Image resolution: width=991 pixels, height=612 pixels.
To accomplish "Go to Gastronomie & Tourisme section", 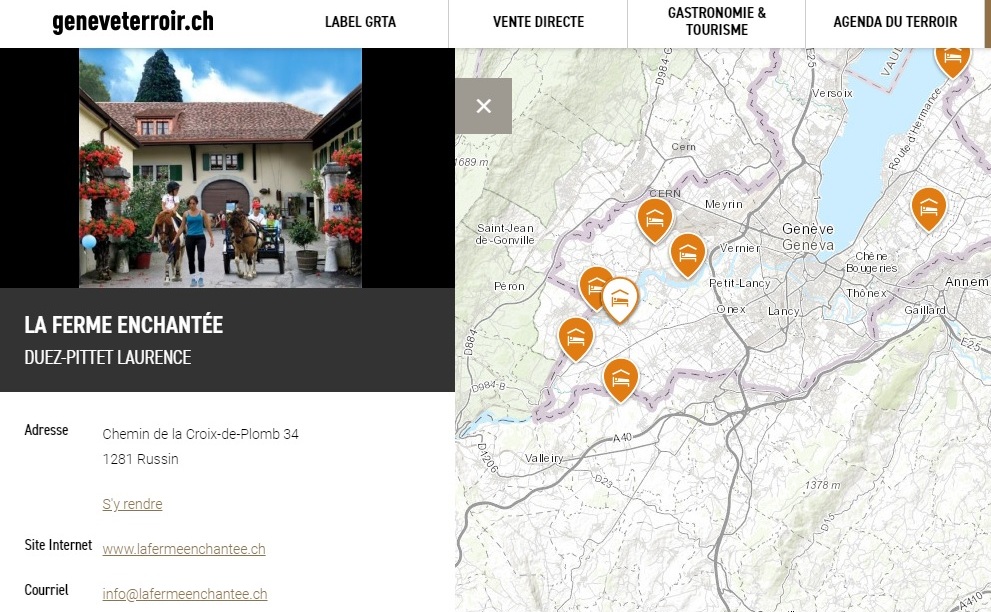I will [x=716, y=22].
